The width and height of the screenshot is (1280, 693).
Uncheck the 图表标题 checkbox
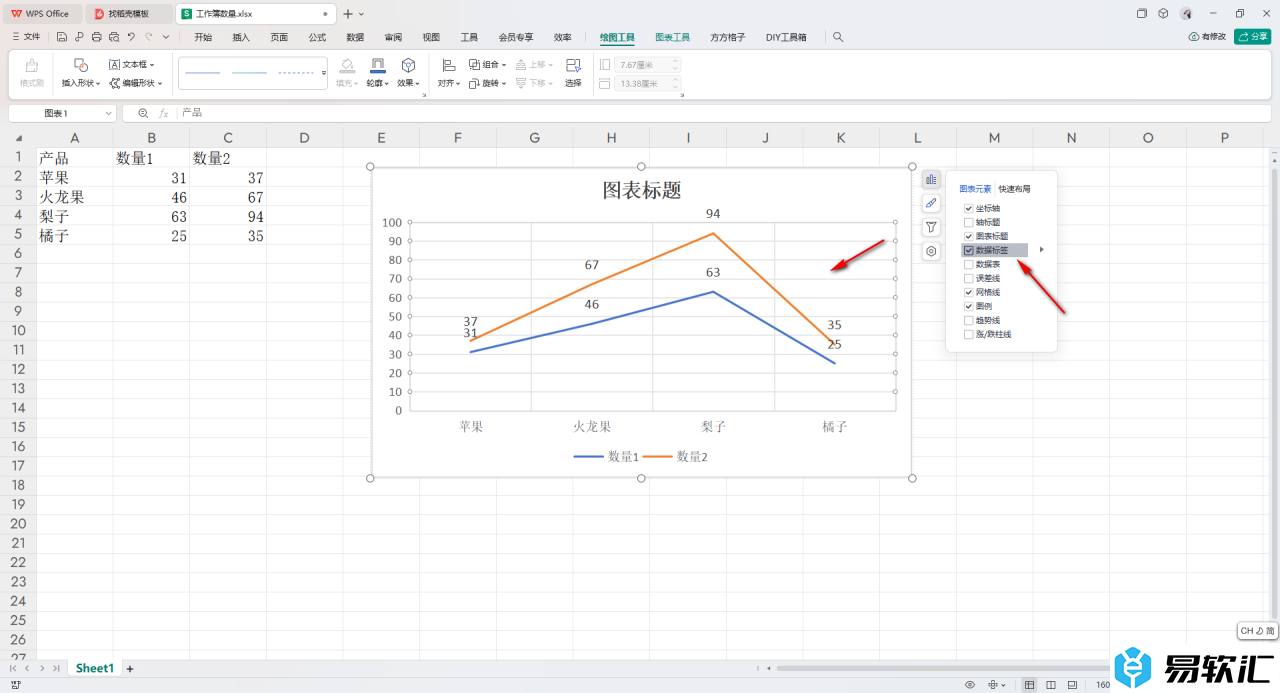click(x=968, y=236)
